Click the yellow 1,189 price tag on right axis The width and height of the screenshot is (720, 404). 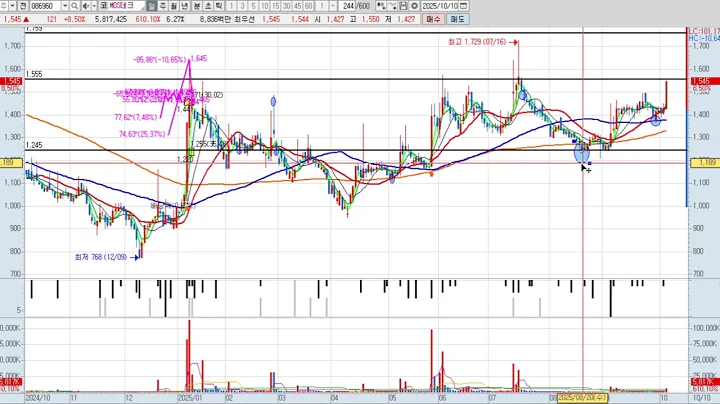coord(706,163)
